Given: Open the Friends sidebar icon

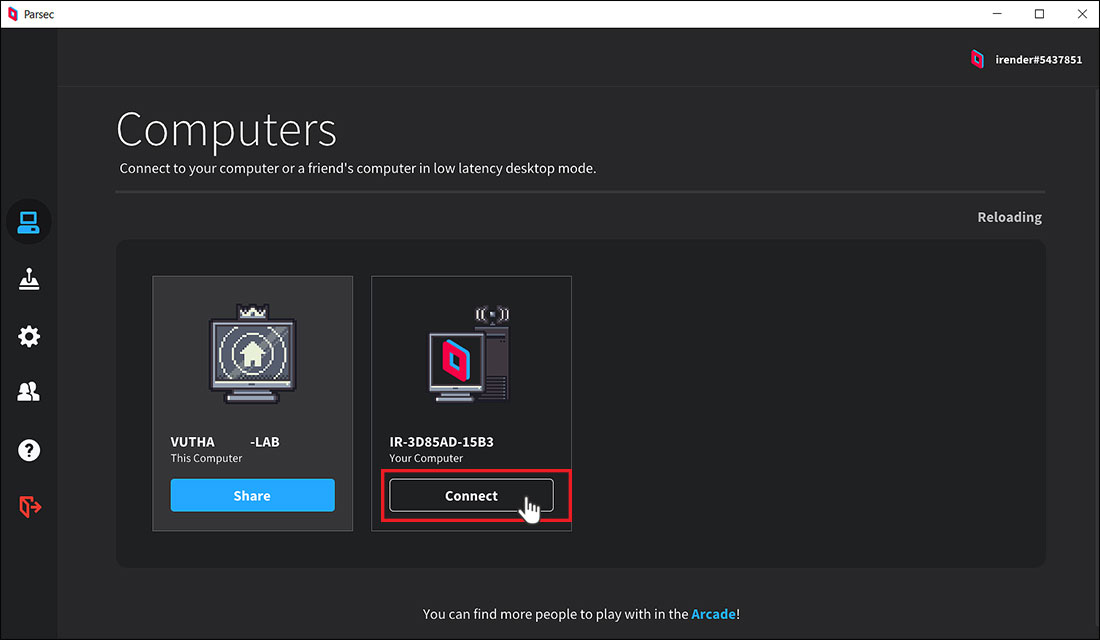Looking at the screenshot, I should (x=29, y=392).
